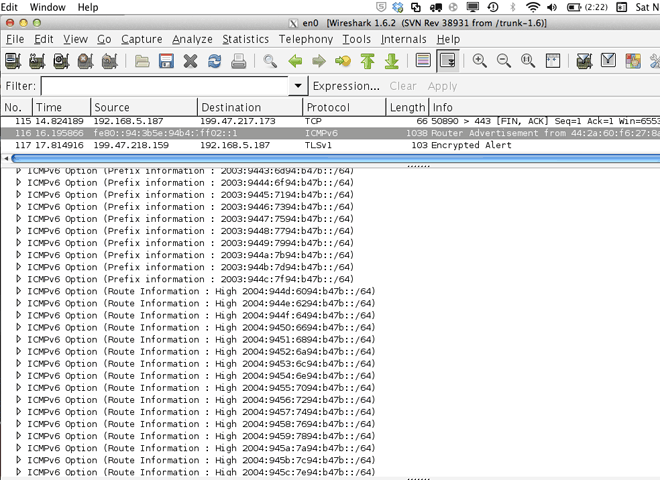The height and width of the screenshot is (480, 660).
Task: Open a capture file folder icon
Action: (x=142, y=61)
